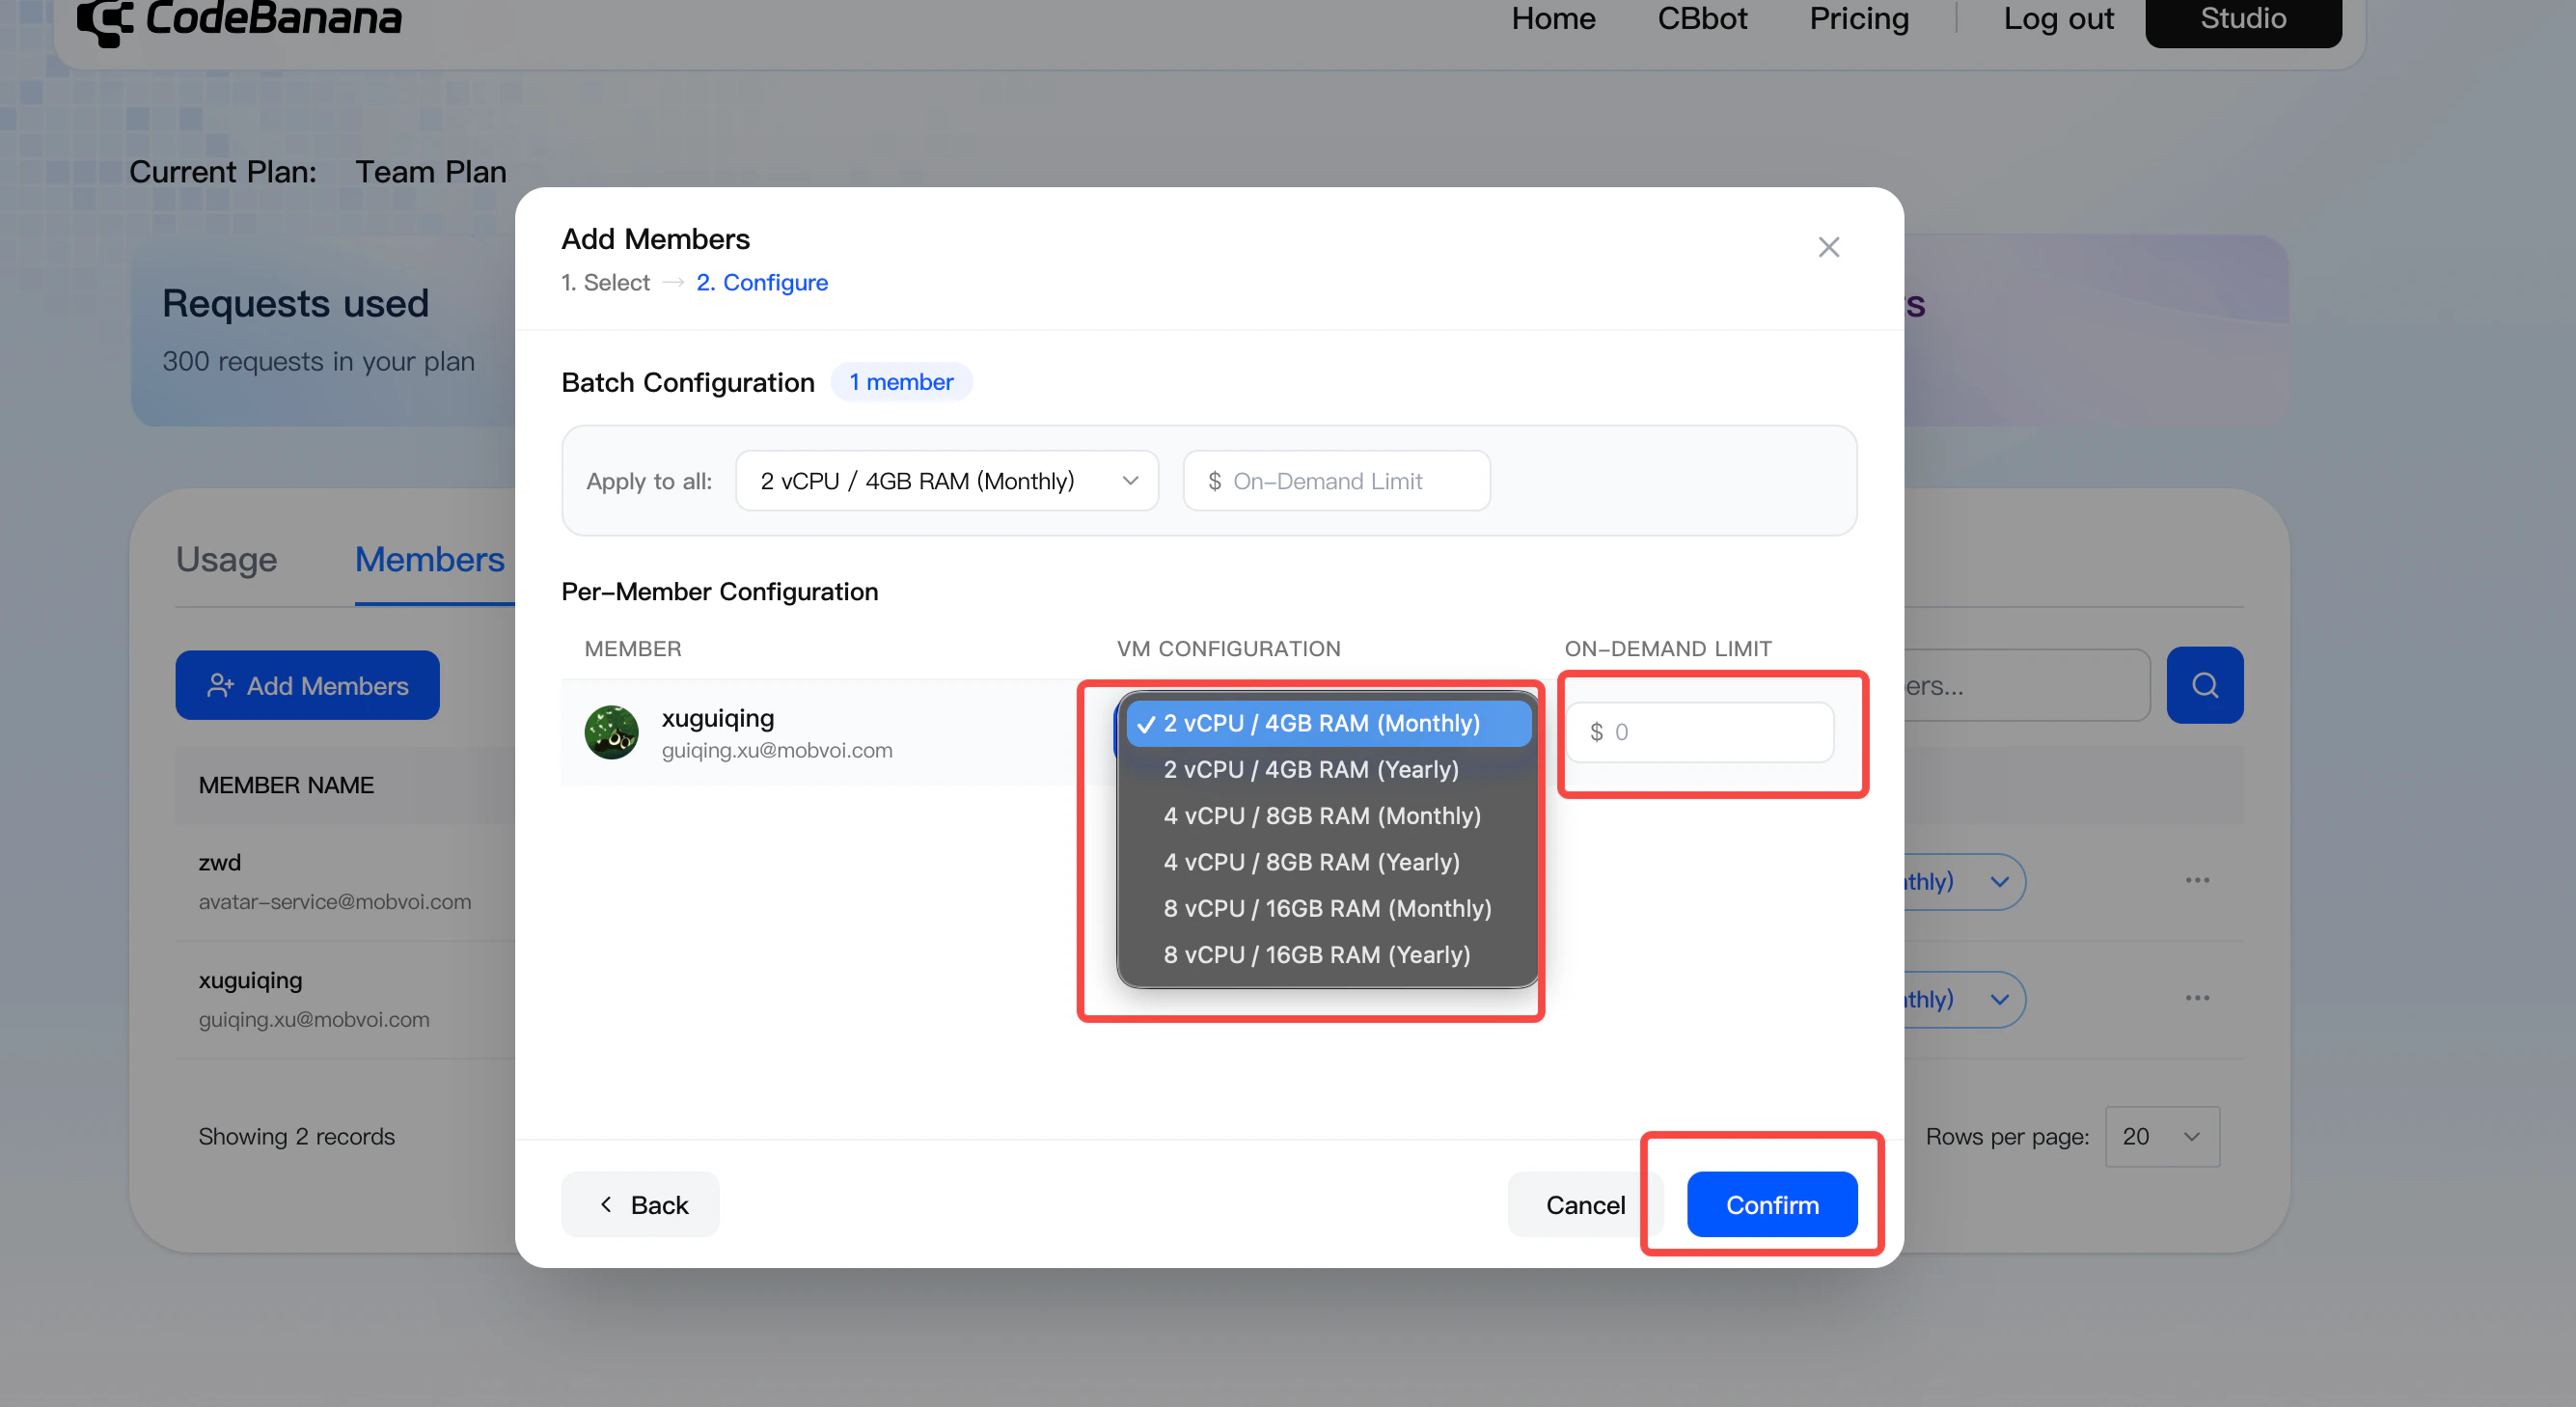
Task: Open the Rows per page dropdown
Action: (x=2161, y=1136)
